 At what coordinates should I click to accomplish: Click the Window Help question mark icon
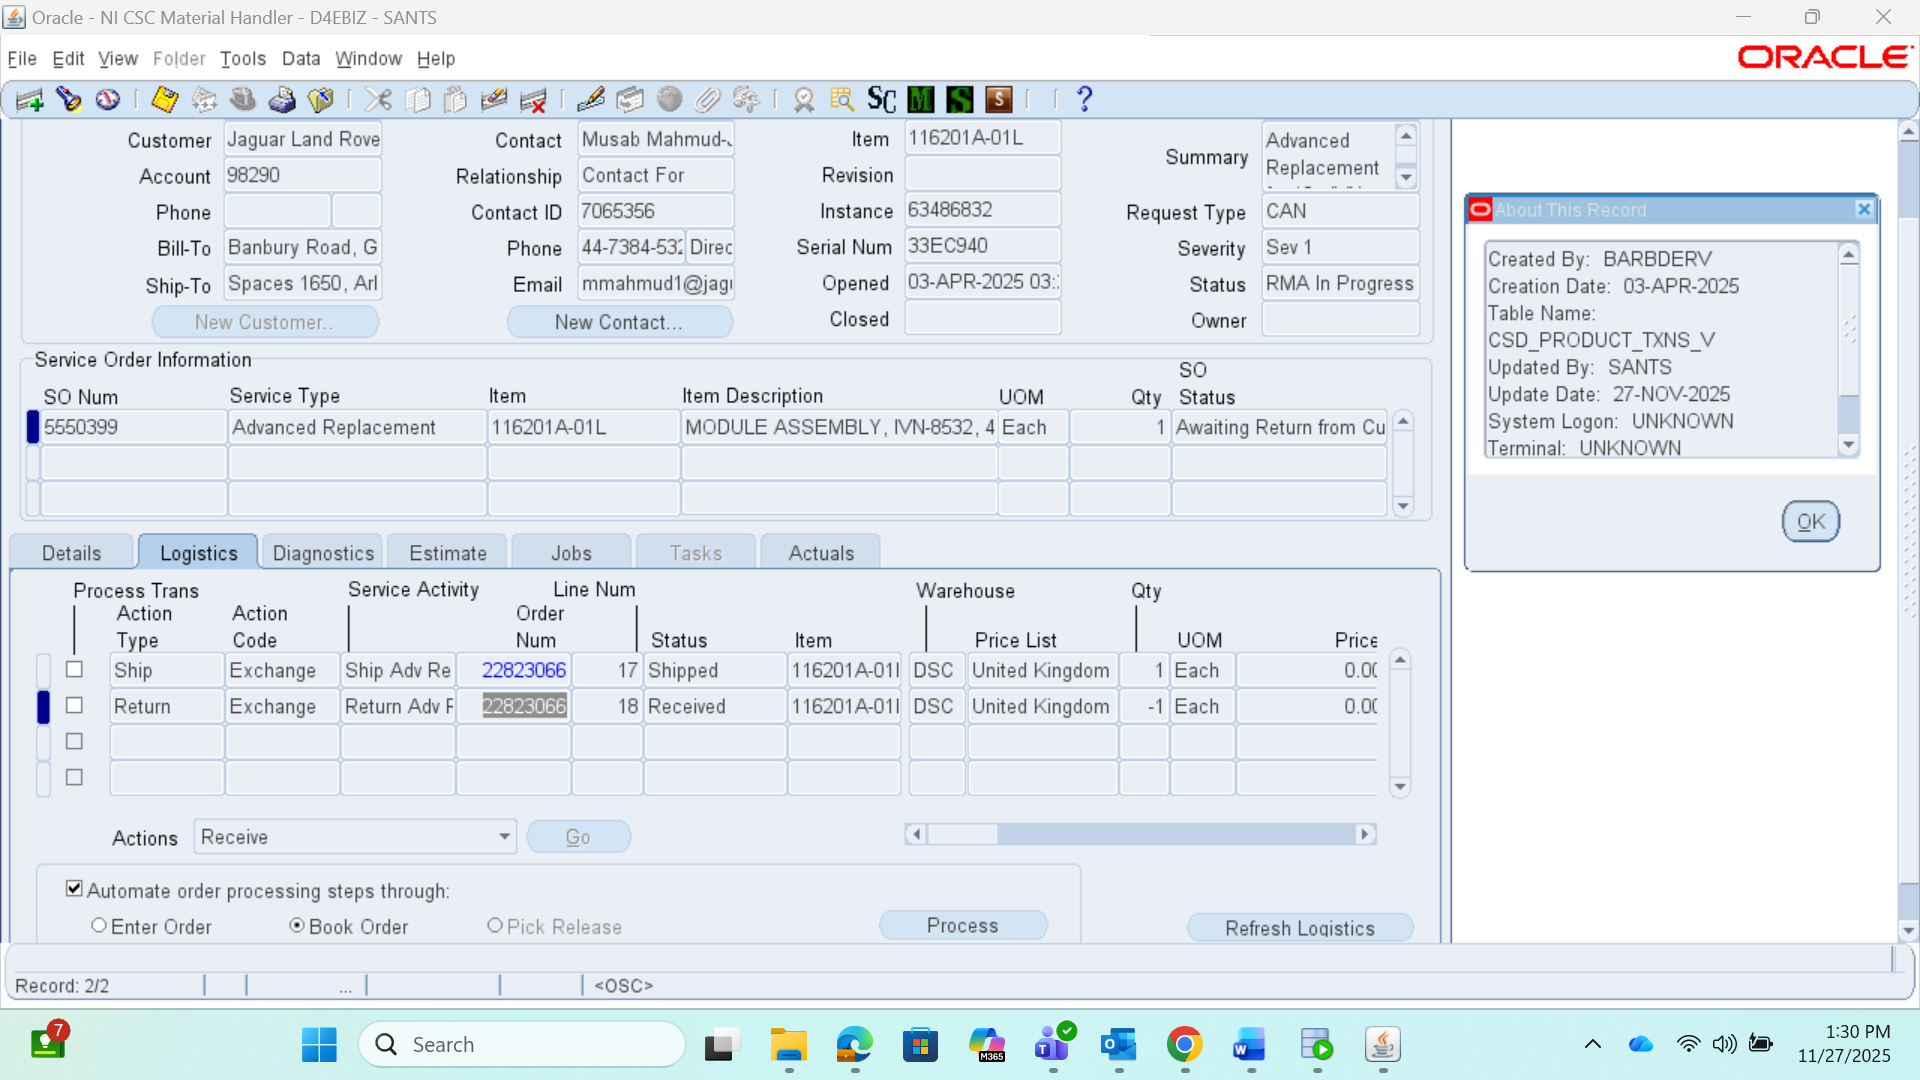[x=1084, y=99]
